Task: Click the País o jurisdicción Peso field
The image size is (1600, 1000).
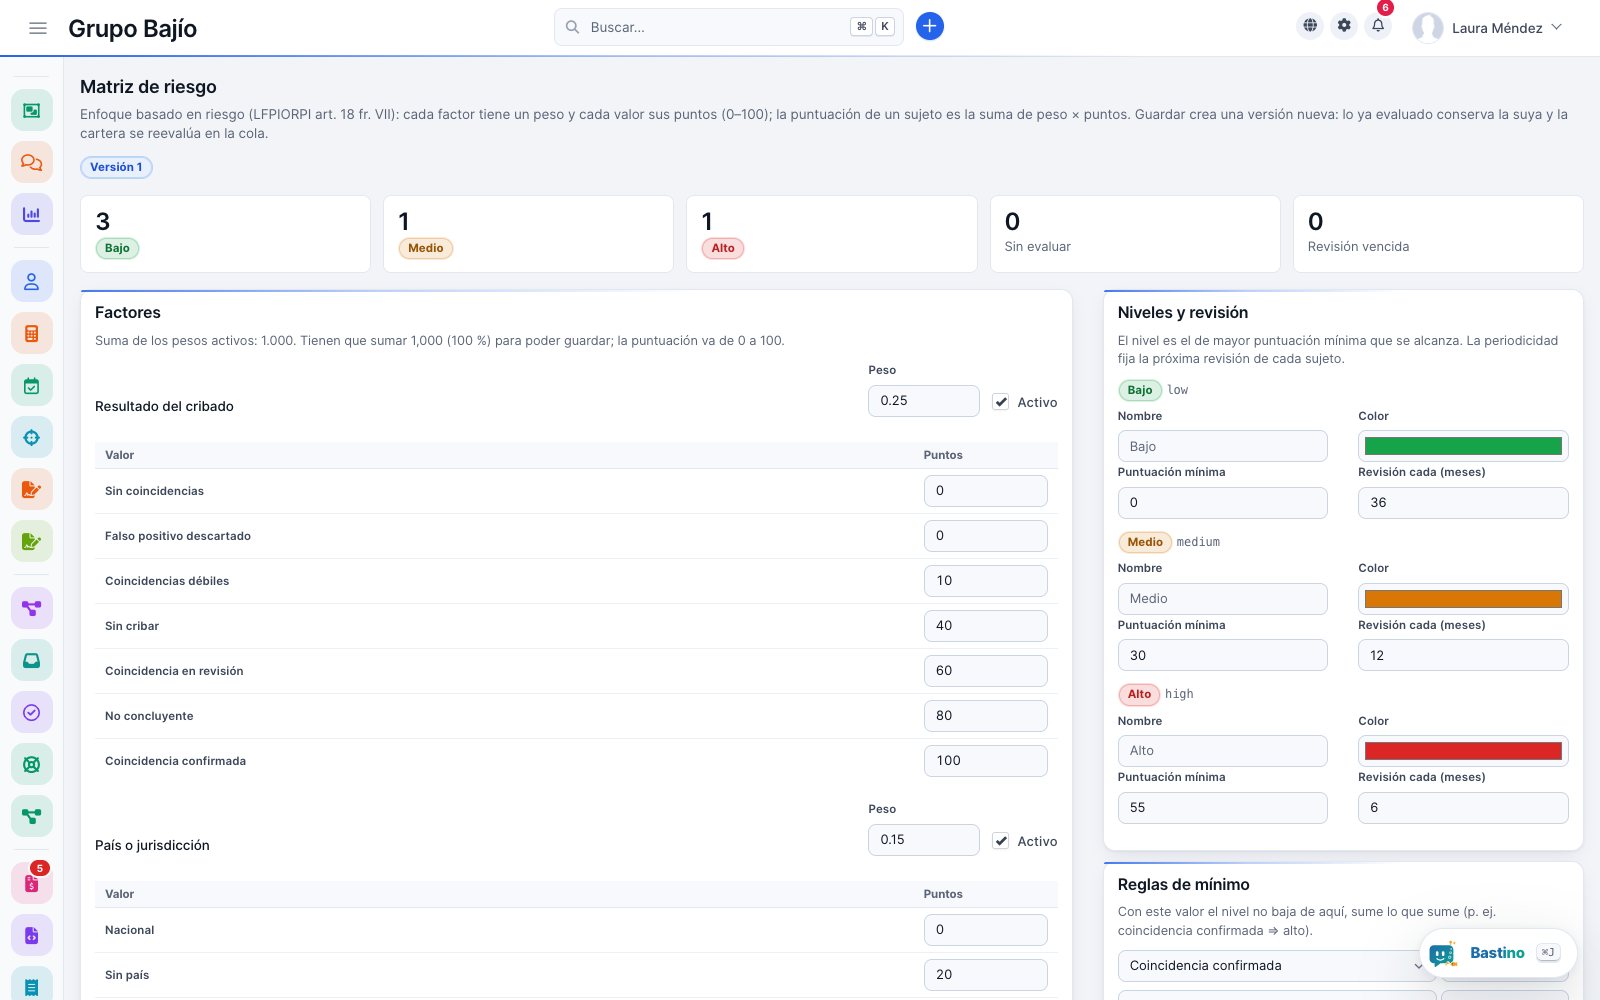Action: click(923, 840)
